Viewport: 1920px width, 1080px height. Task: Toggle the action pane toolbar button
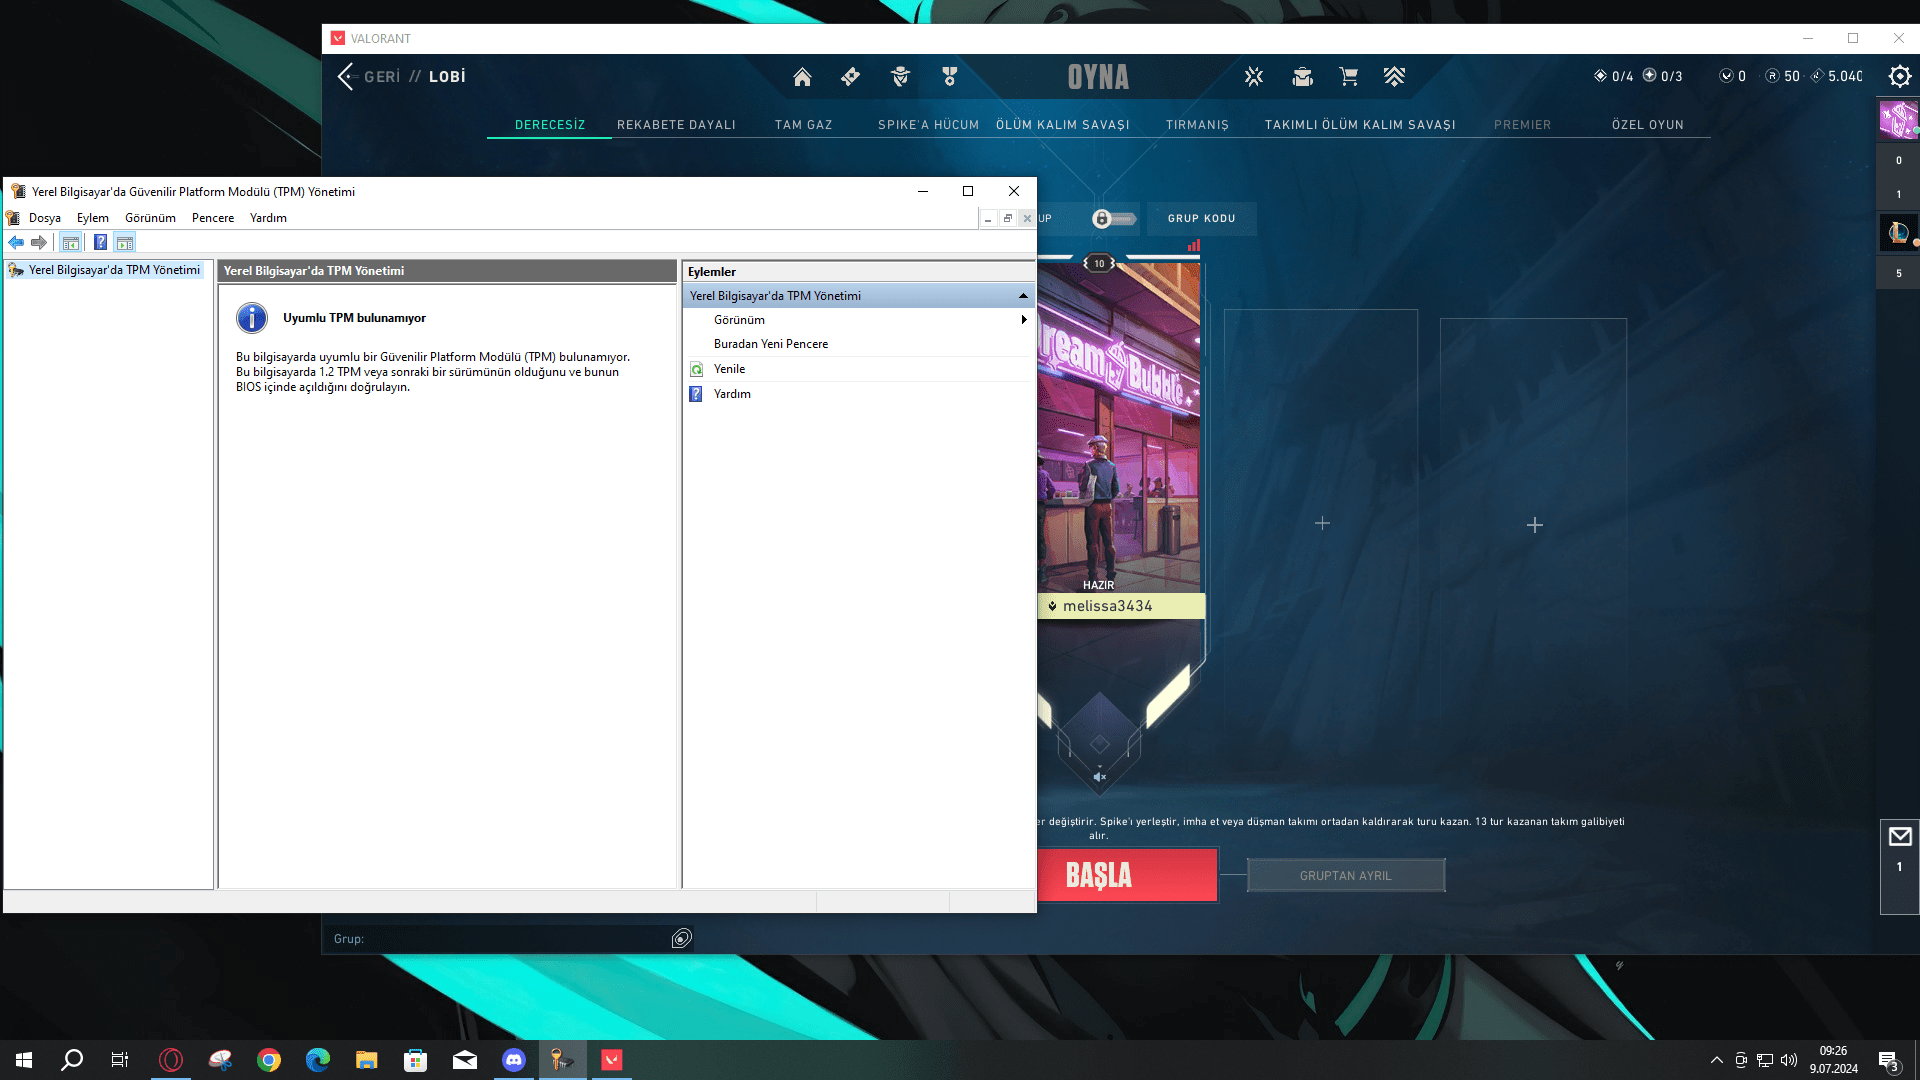[125, 242]
